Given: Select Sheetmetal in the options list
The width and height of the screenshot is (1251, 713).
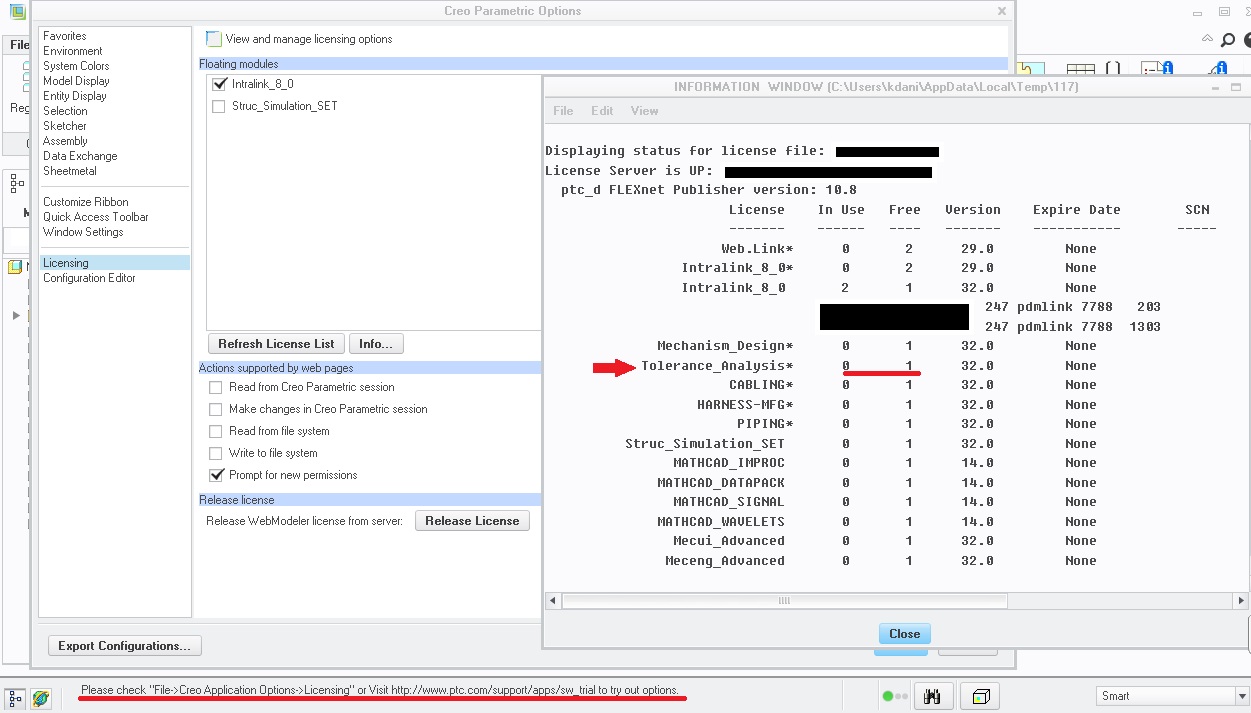Looking at the screenshot, I should (68, 171).
